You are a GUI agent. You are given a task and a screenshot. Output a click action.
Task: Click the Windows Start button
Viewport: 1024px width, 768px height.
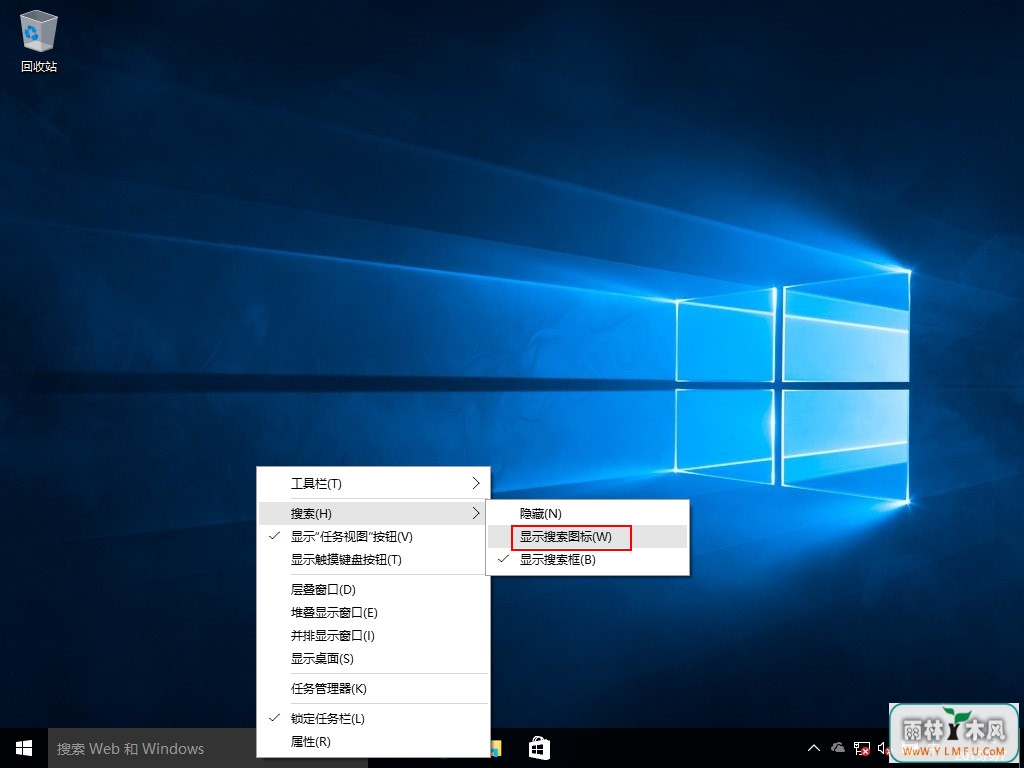click(24, 748)
